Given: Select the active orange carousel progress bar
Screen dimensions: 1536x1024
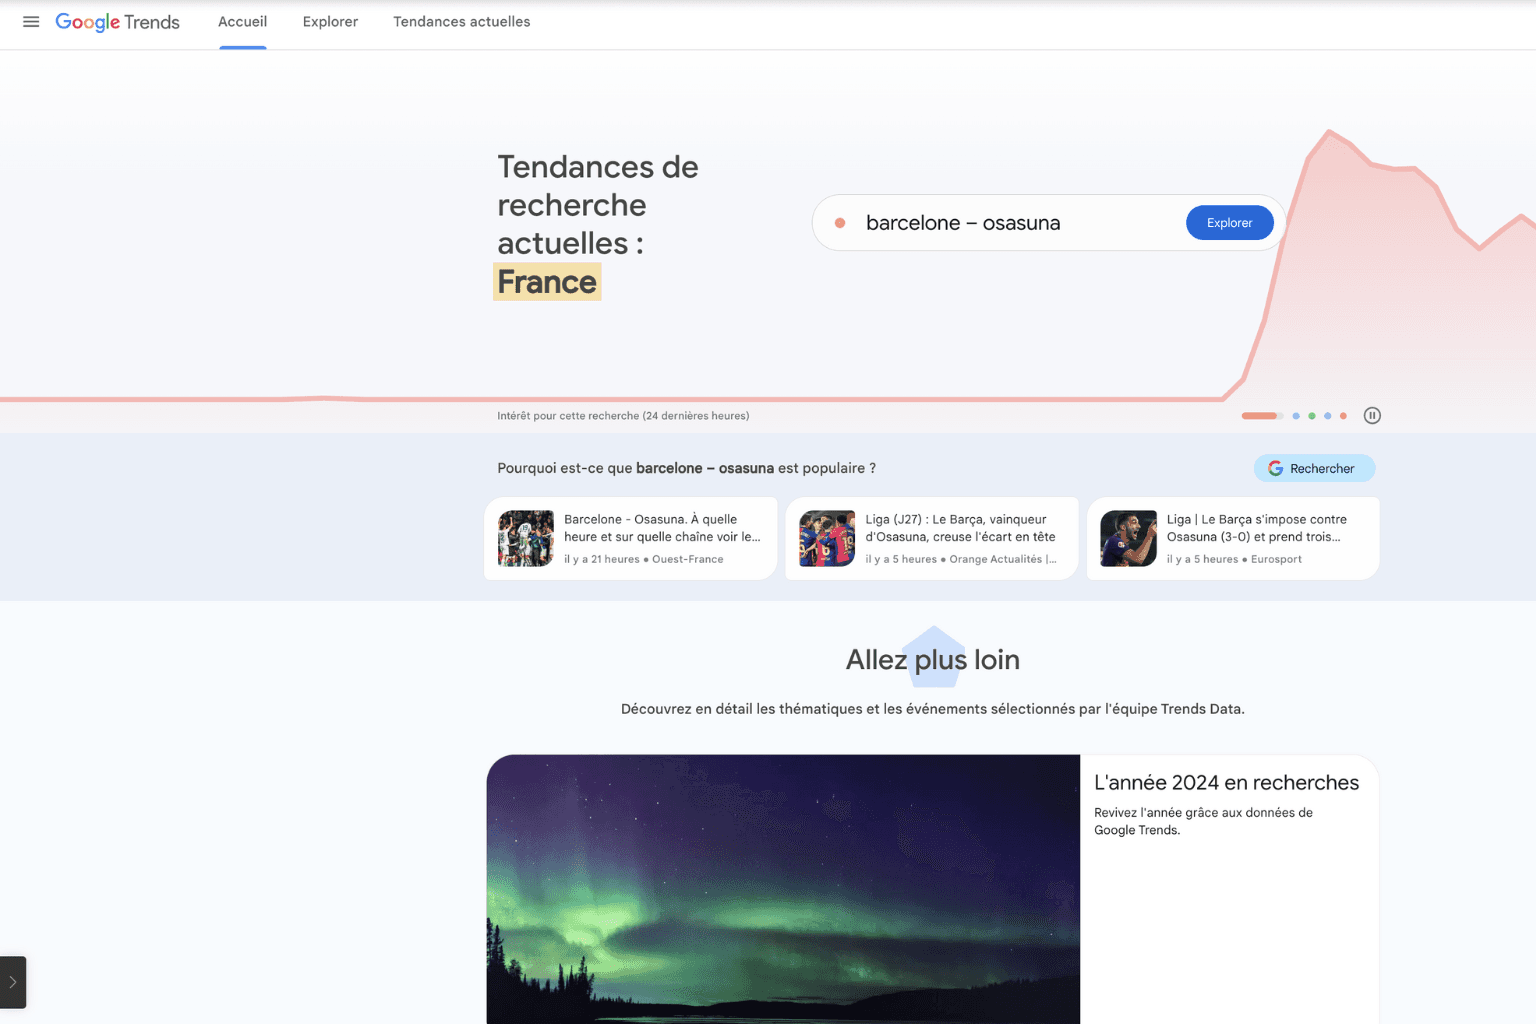Looking at the screenshot, I should 1262,416.
